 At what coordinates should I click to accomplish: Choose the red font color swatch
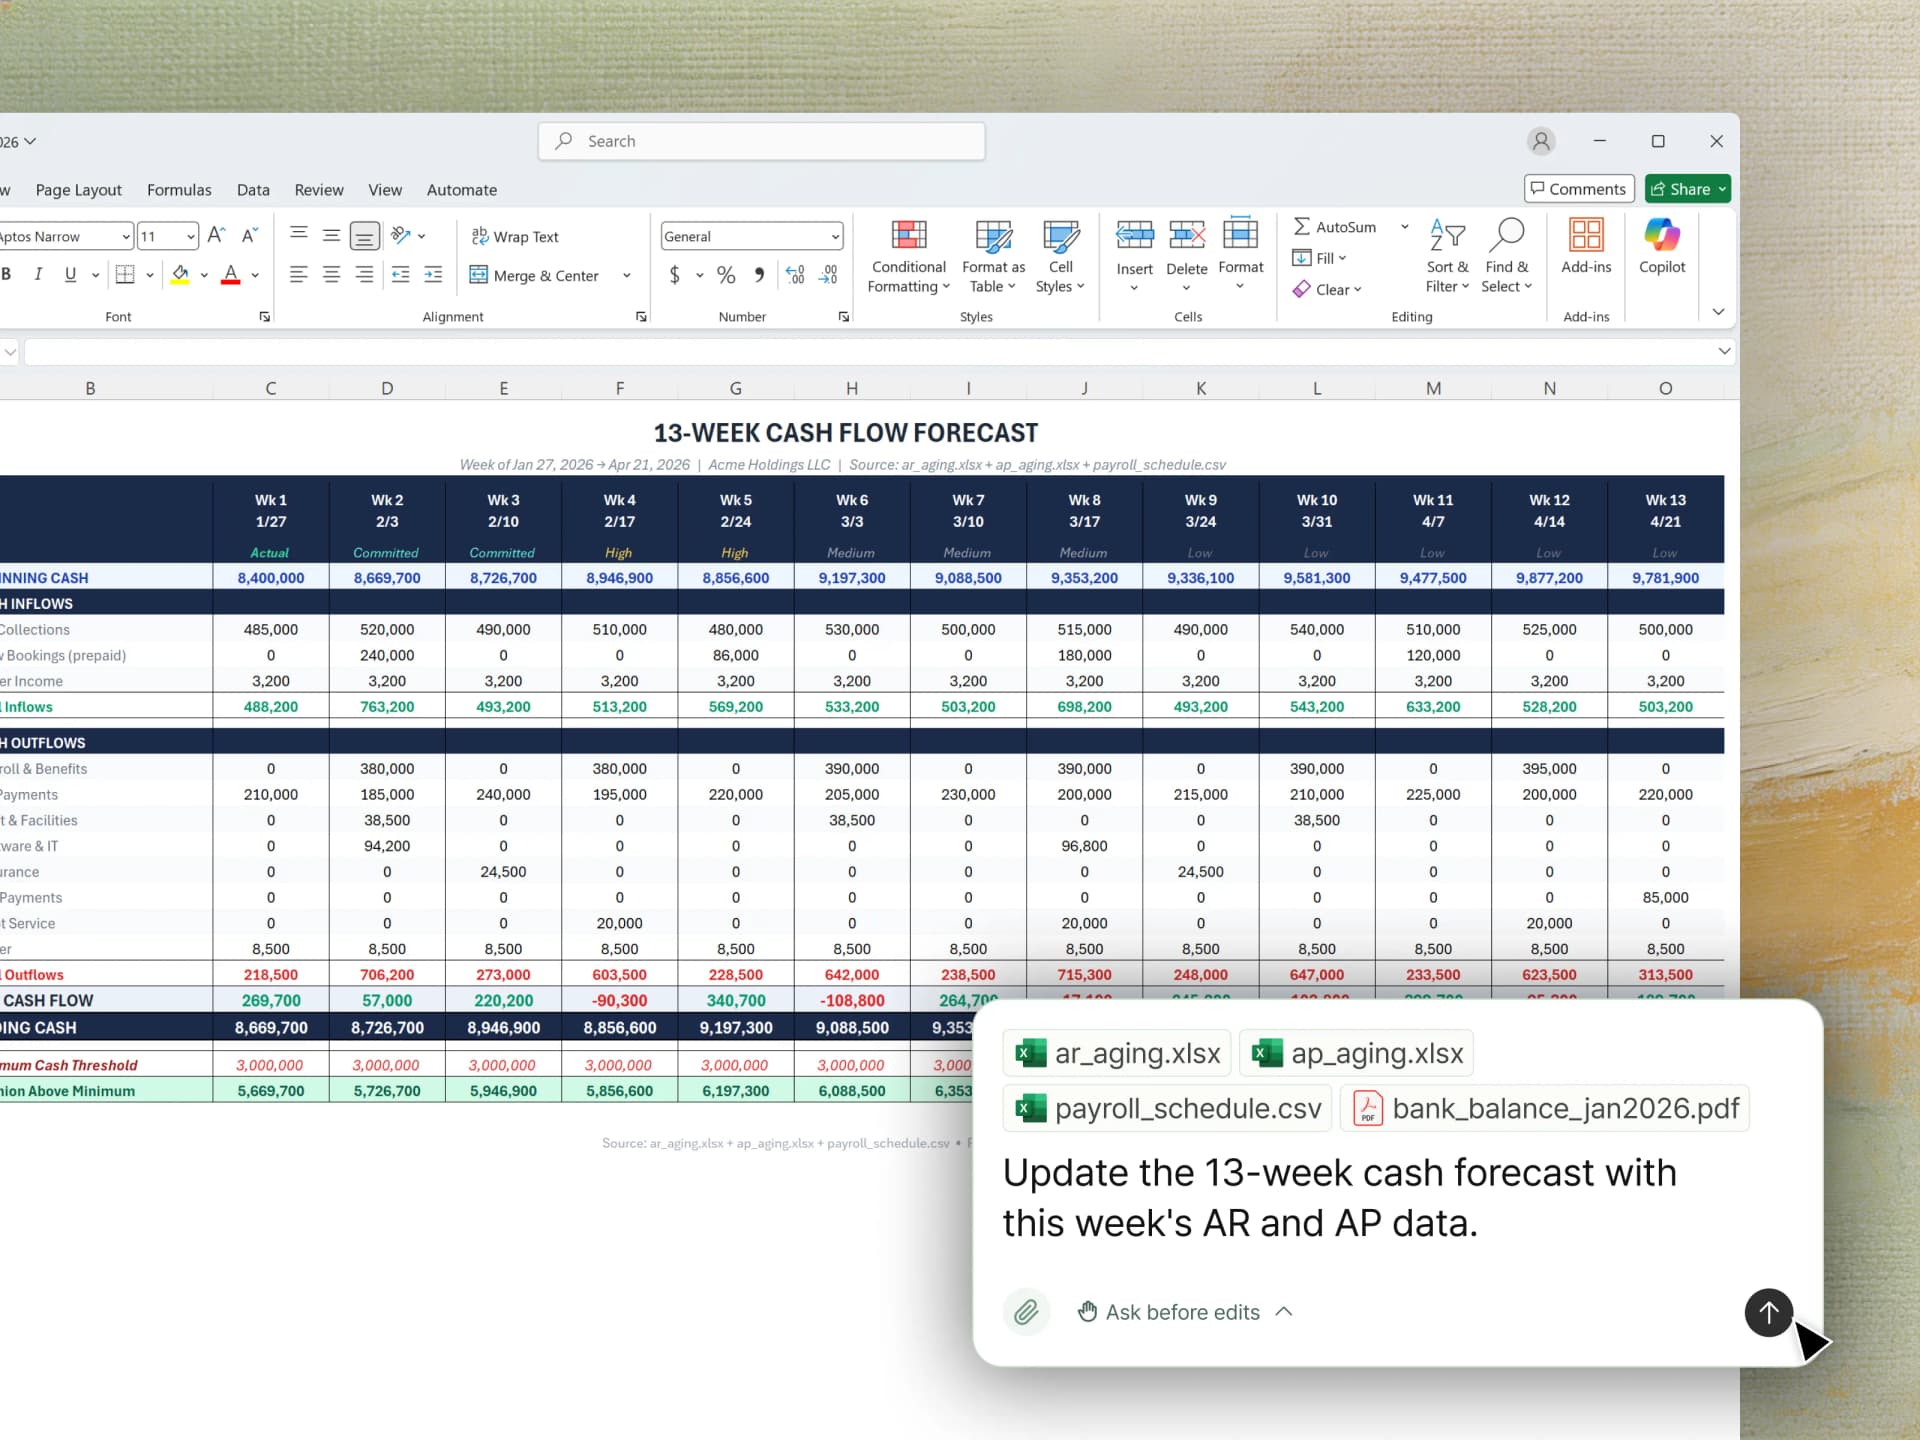pyautogui.click(x=228, y=275)
